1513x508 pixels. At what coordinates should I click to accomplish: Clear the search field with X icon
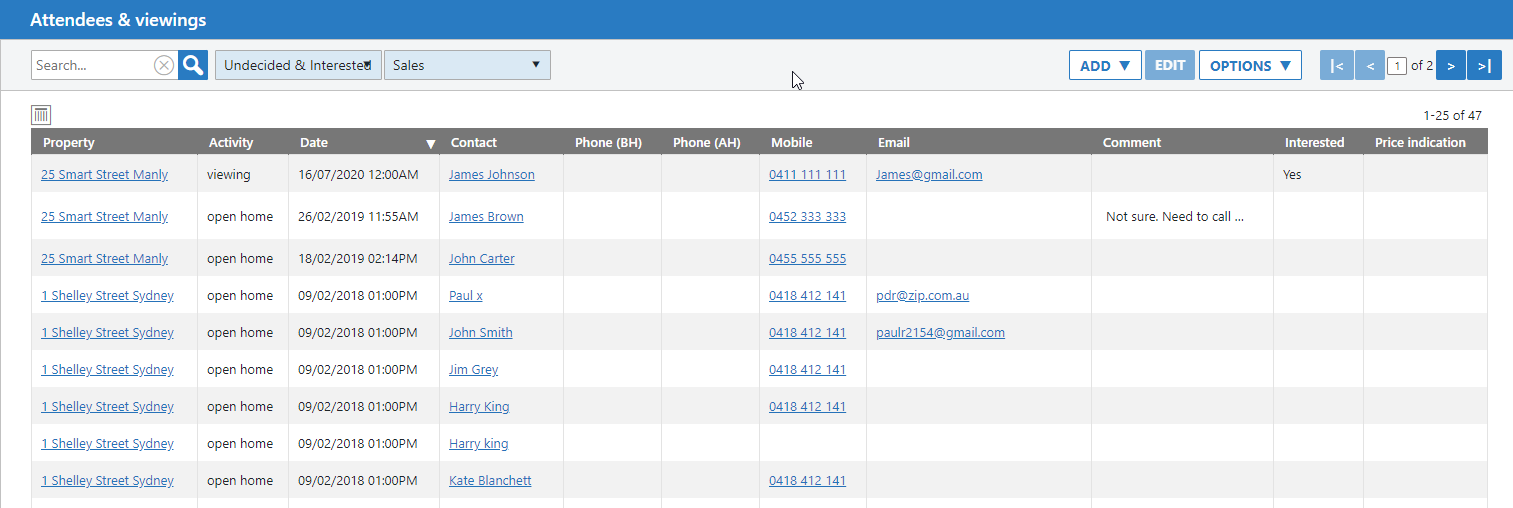pos(164,65)
